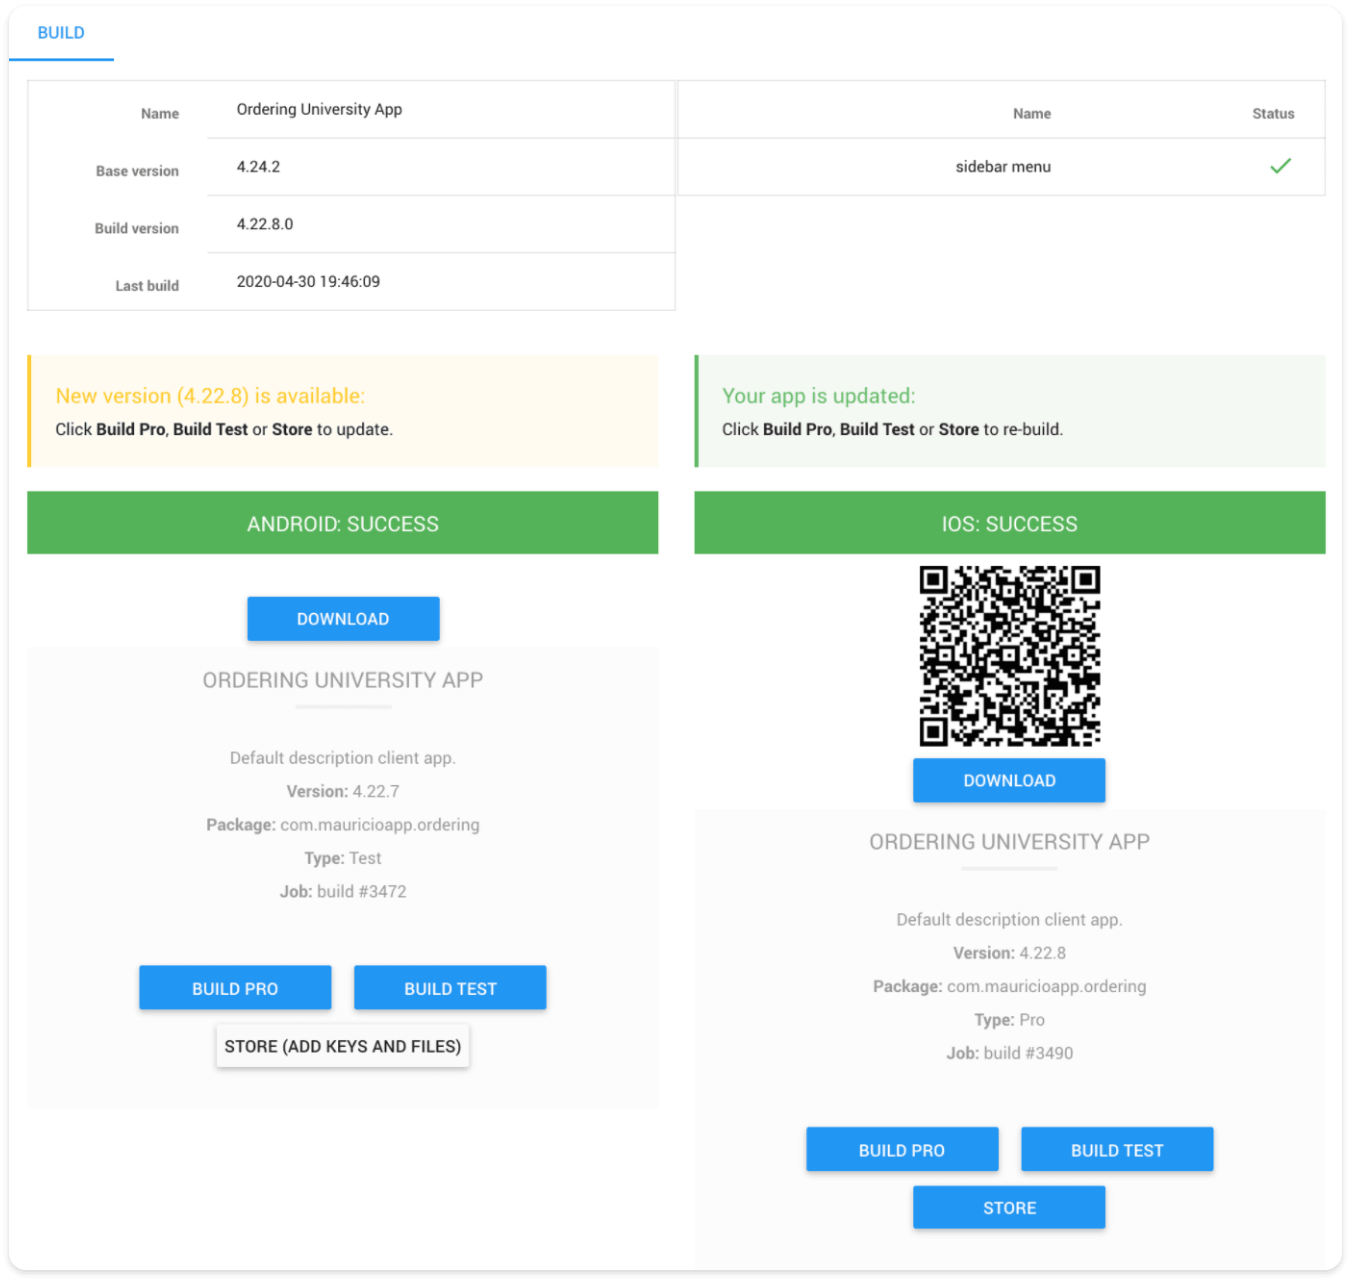Click the IOS: SUCCESS status banner
1351x1282 pixels.
tap(1010, 523)
